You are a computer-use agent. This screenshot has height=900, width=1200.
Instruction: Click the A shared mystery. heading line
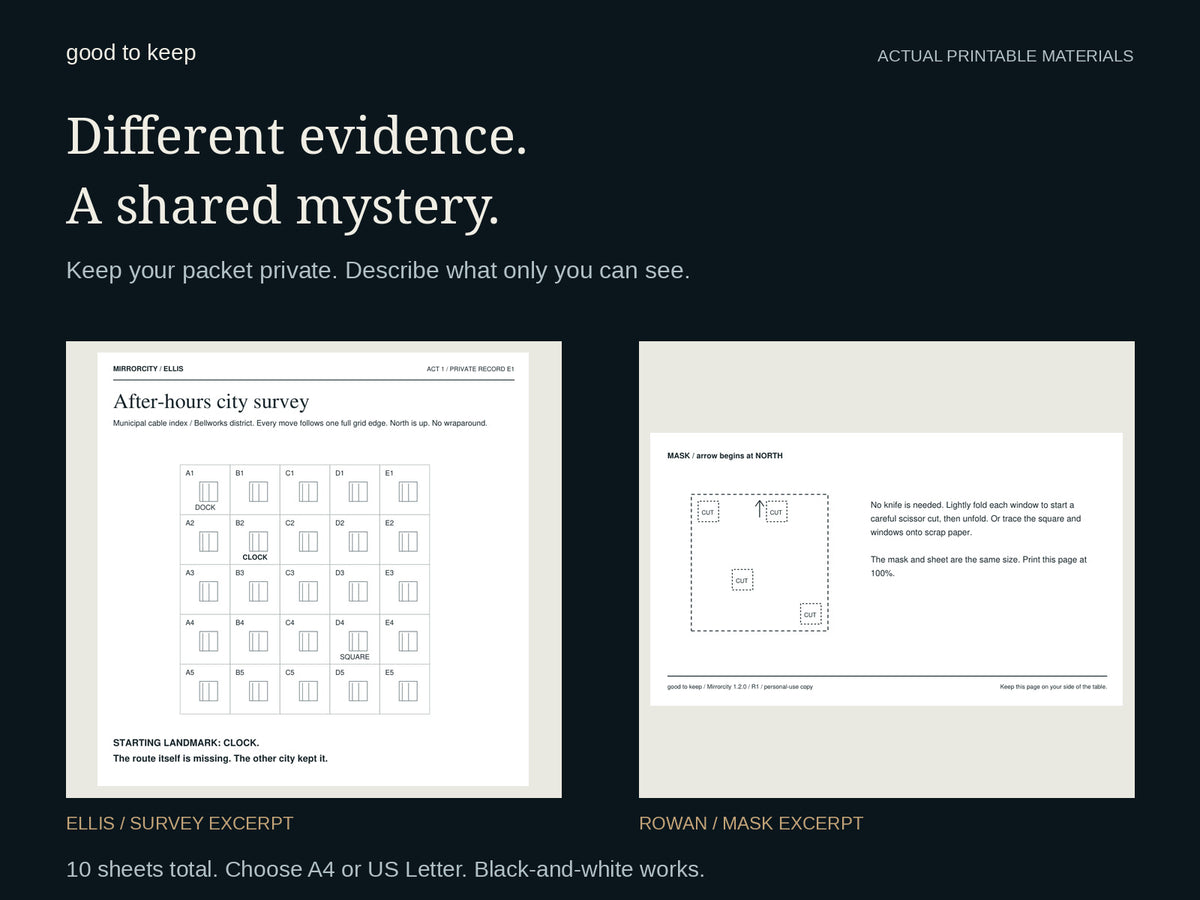[283, 206]
